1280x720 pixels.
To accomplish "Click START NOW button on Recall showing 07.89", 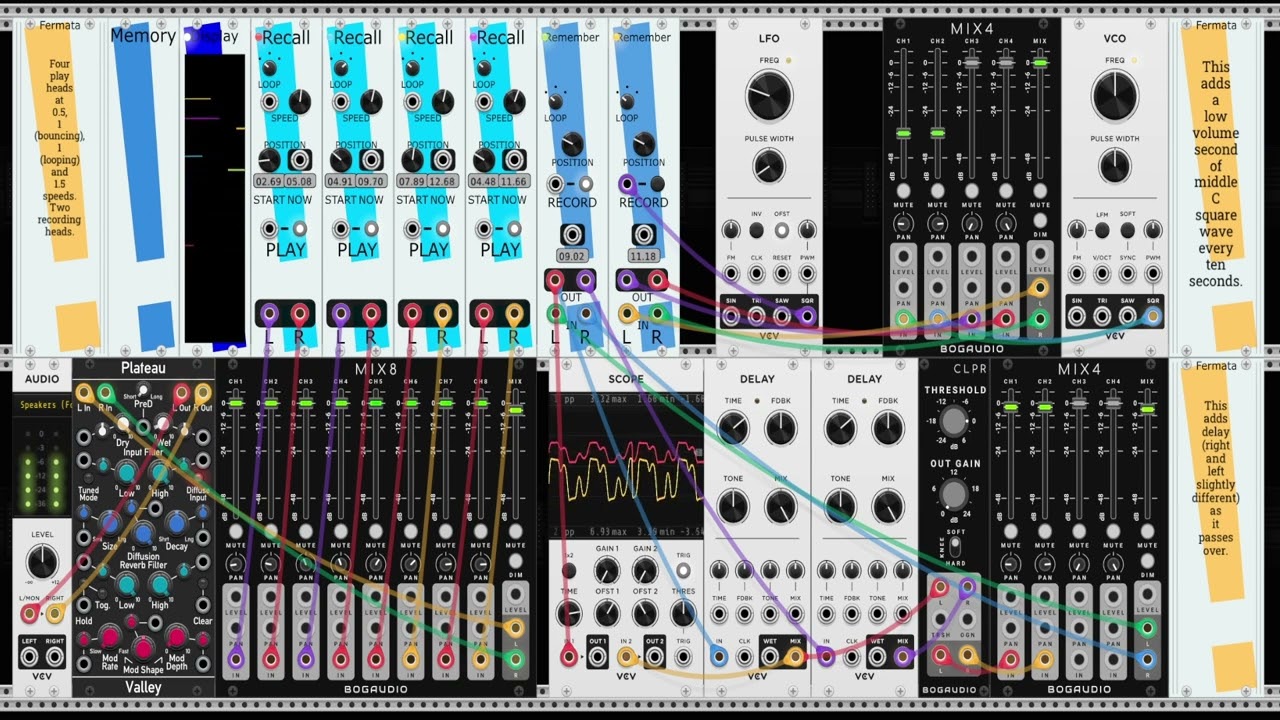I will coord(442,229).
